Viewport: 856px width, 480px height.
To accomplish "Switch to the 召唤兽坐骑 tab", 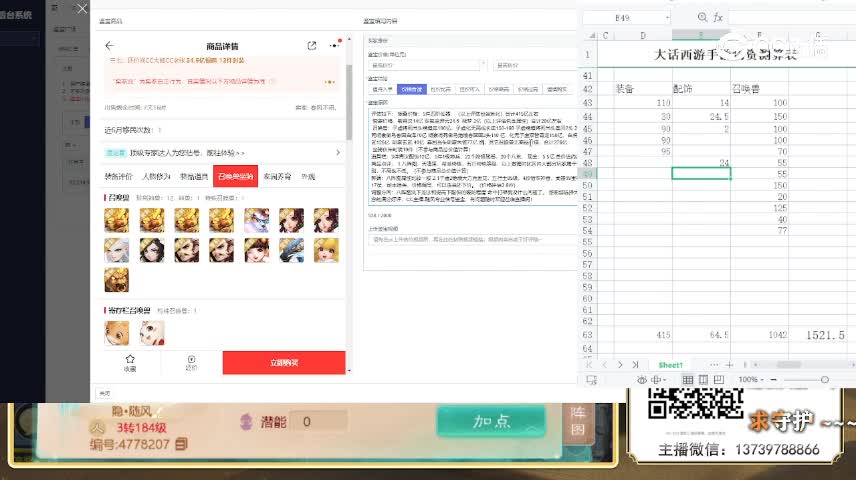I will click(x=235, y=176).
